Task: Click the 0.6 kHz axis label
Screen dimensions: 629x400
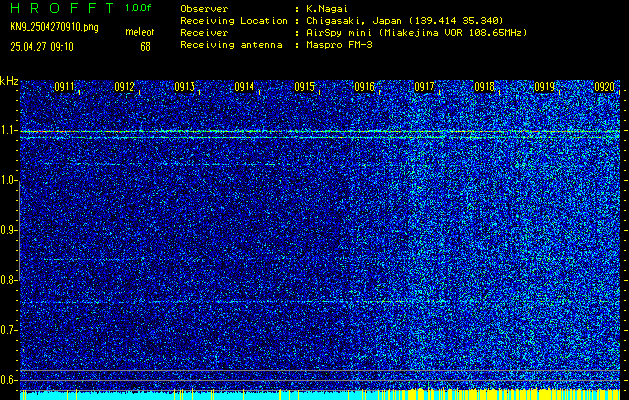Action: [x=9, y=380]
